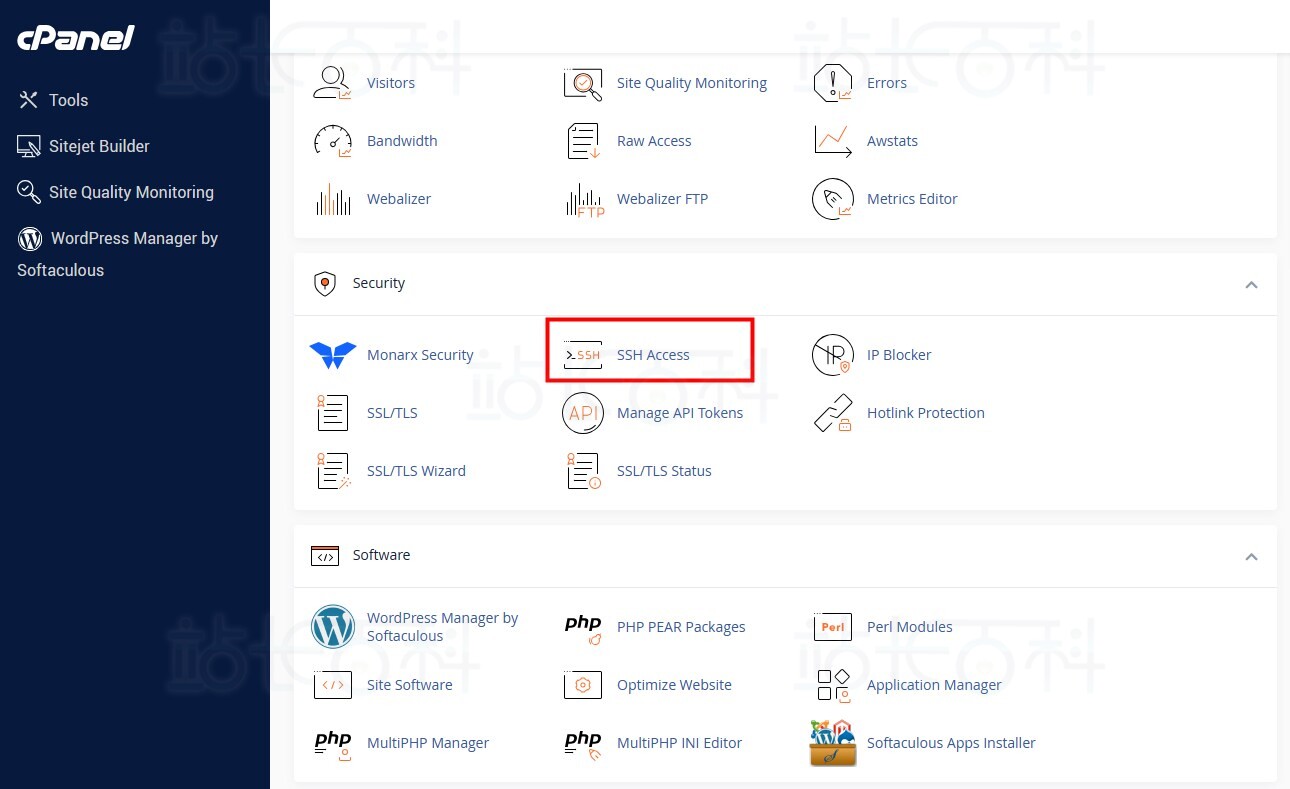Click the Manage API Tokens icon
The width and height of the screenshot is (1290, 789).
click(583, 413)
